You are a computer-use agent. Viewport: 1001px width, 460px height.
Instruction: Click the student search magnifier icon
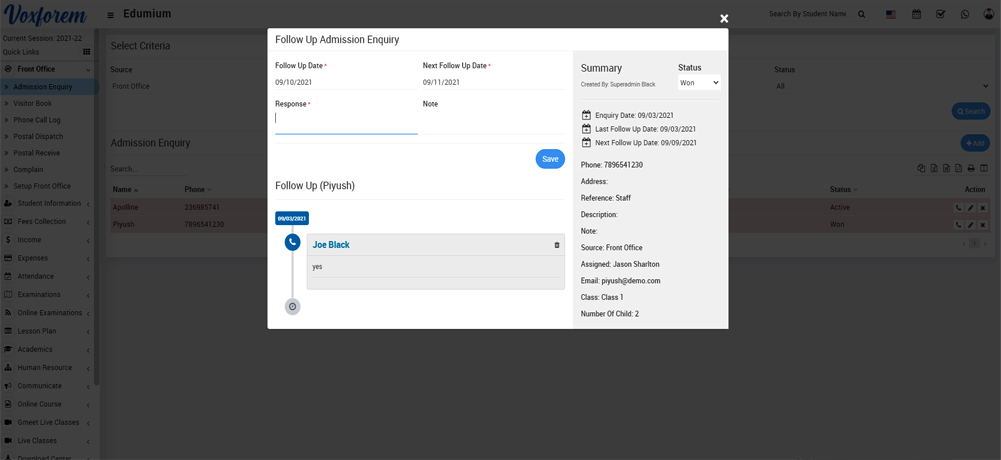pyautogui.click(x=862, y=14)
